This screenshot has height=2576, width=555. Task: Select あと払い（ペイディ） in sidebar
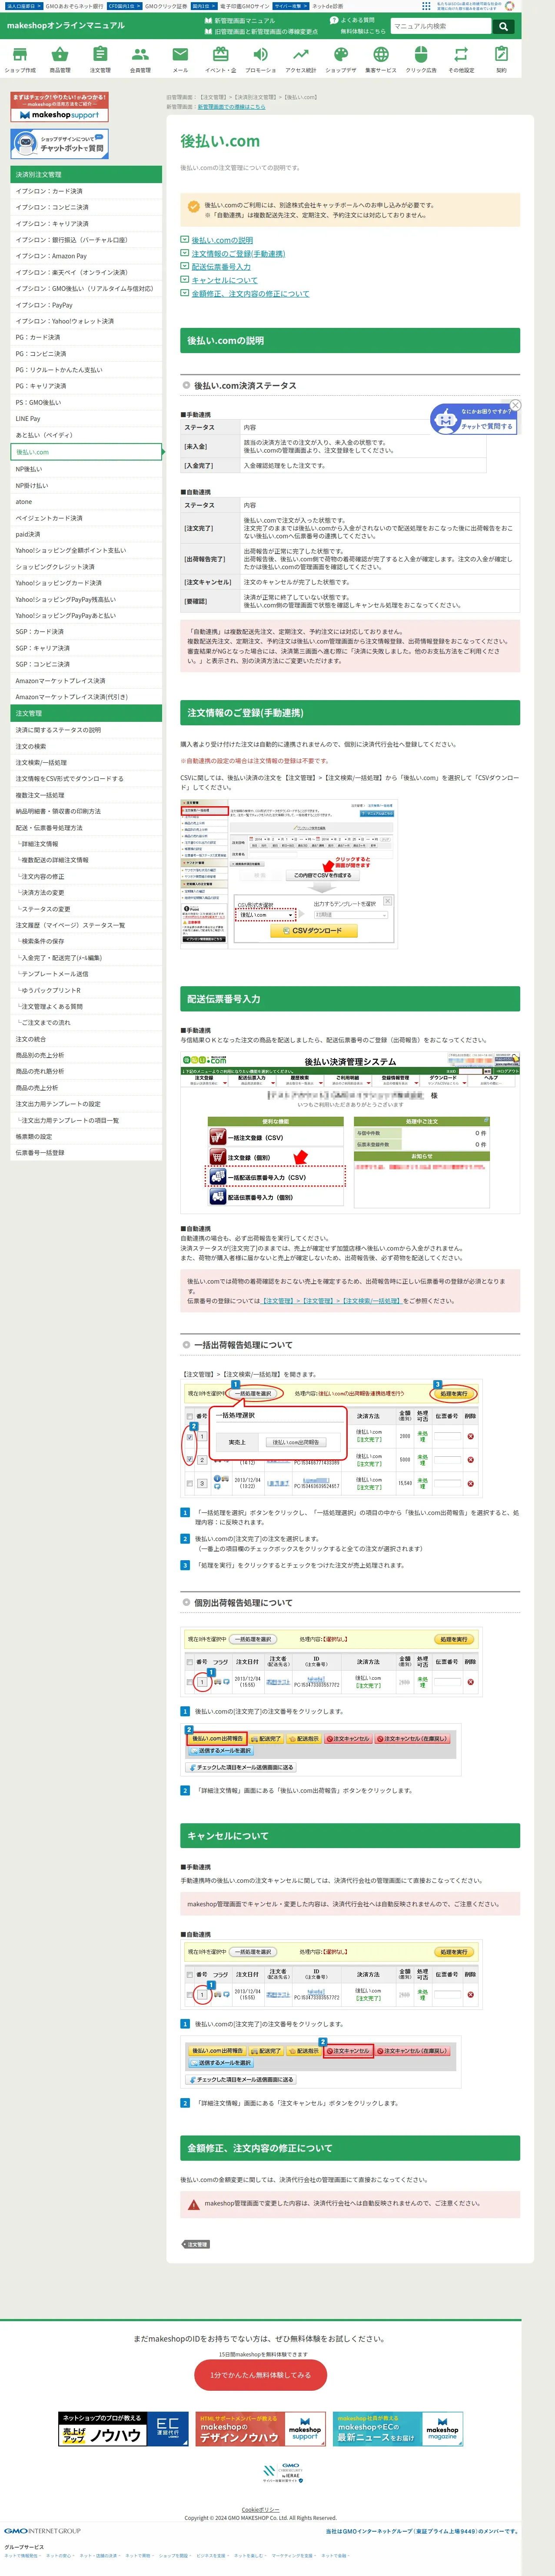pyautogui.click(x=86, y=435)
